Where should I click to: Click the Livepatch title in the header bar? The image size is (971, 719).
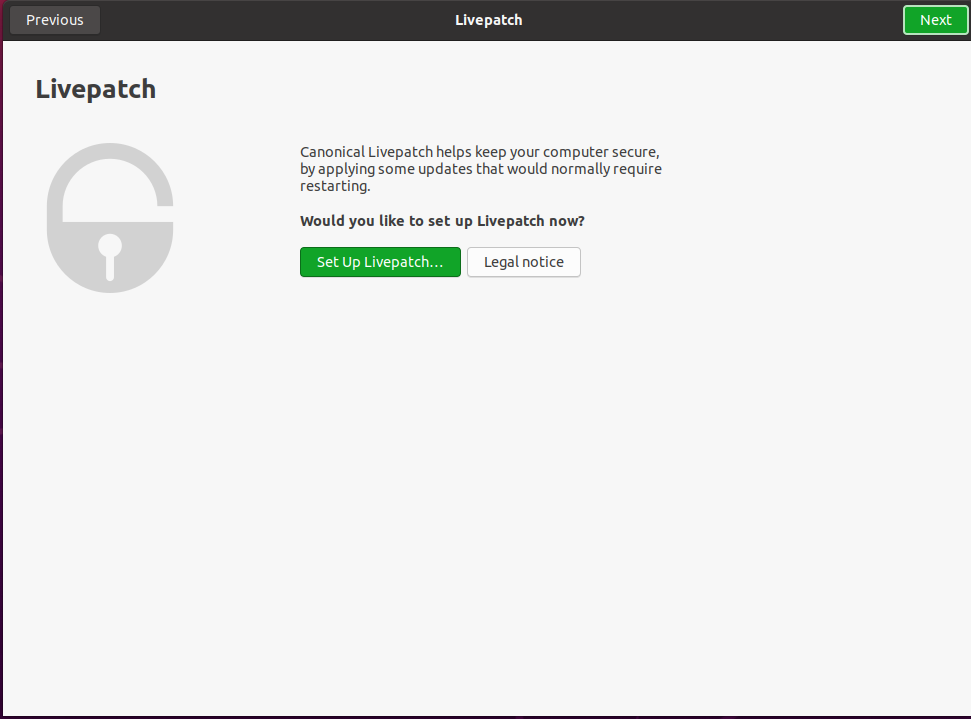coord(489,20)
